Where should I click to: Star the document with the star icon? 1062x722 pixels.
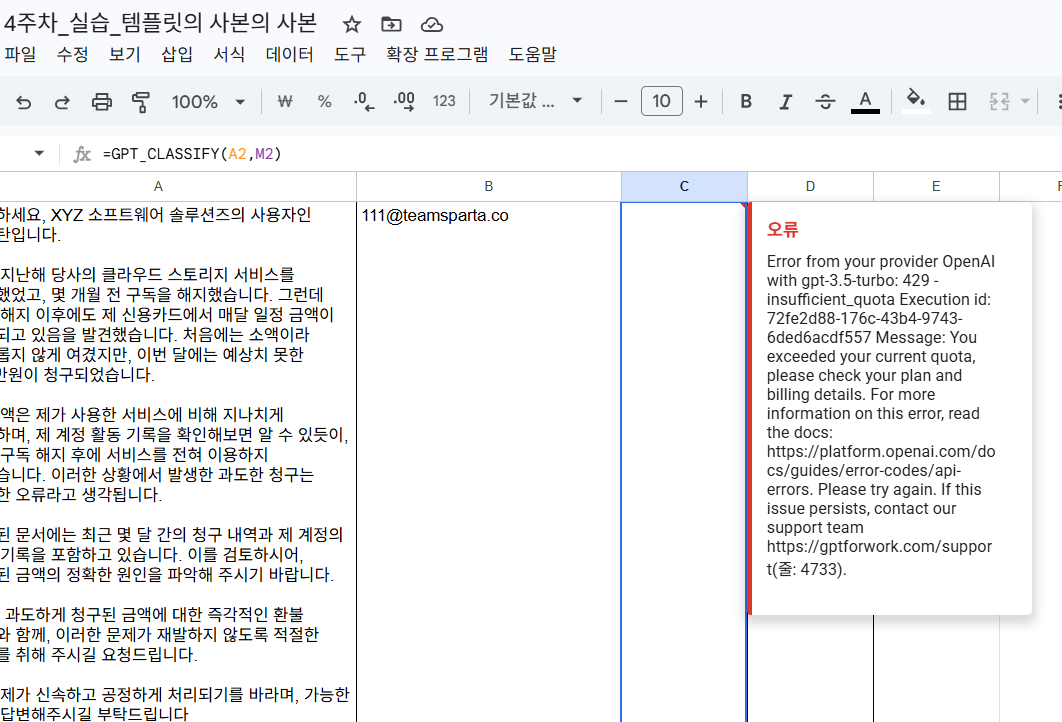352,25
